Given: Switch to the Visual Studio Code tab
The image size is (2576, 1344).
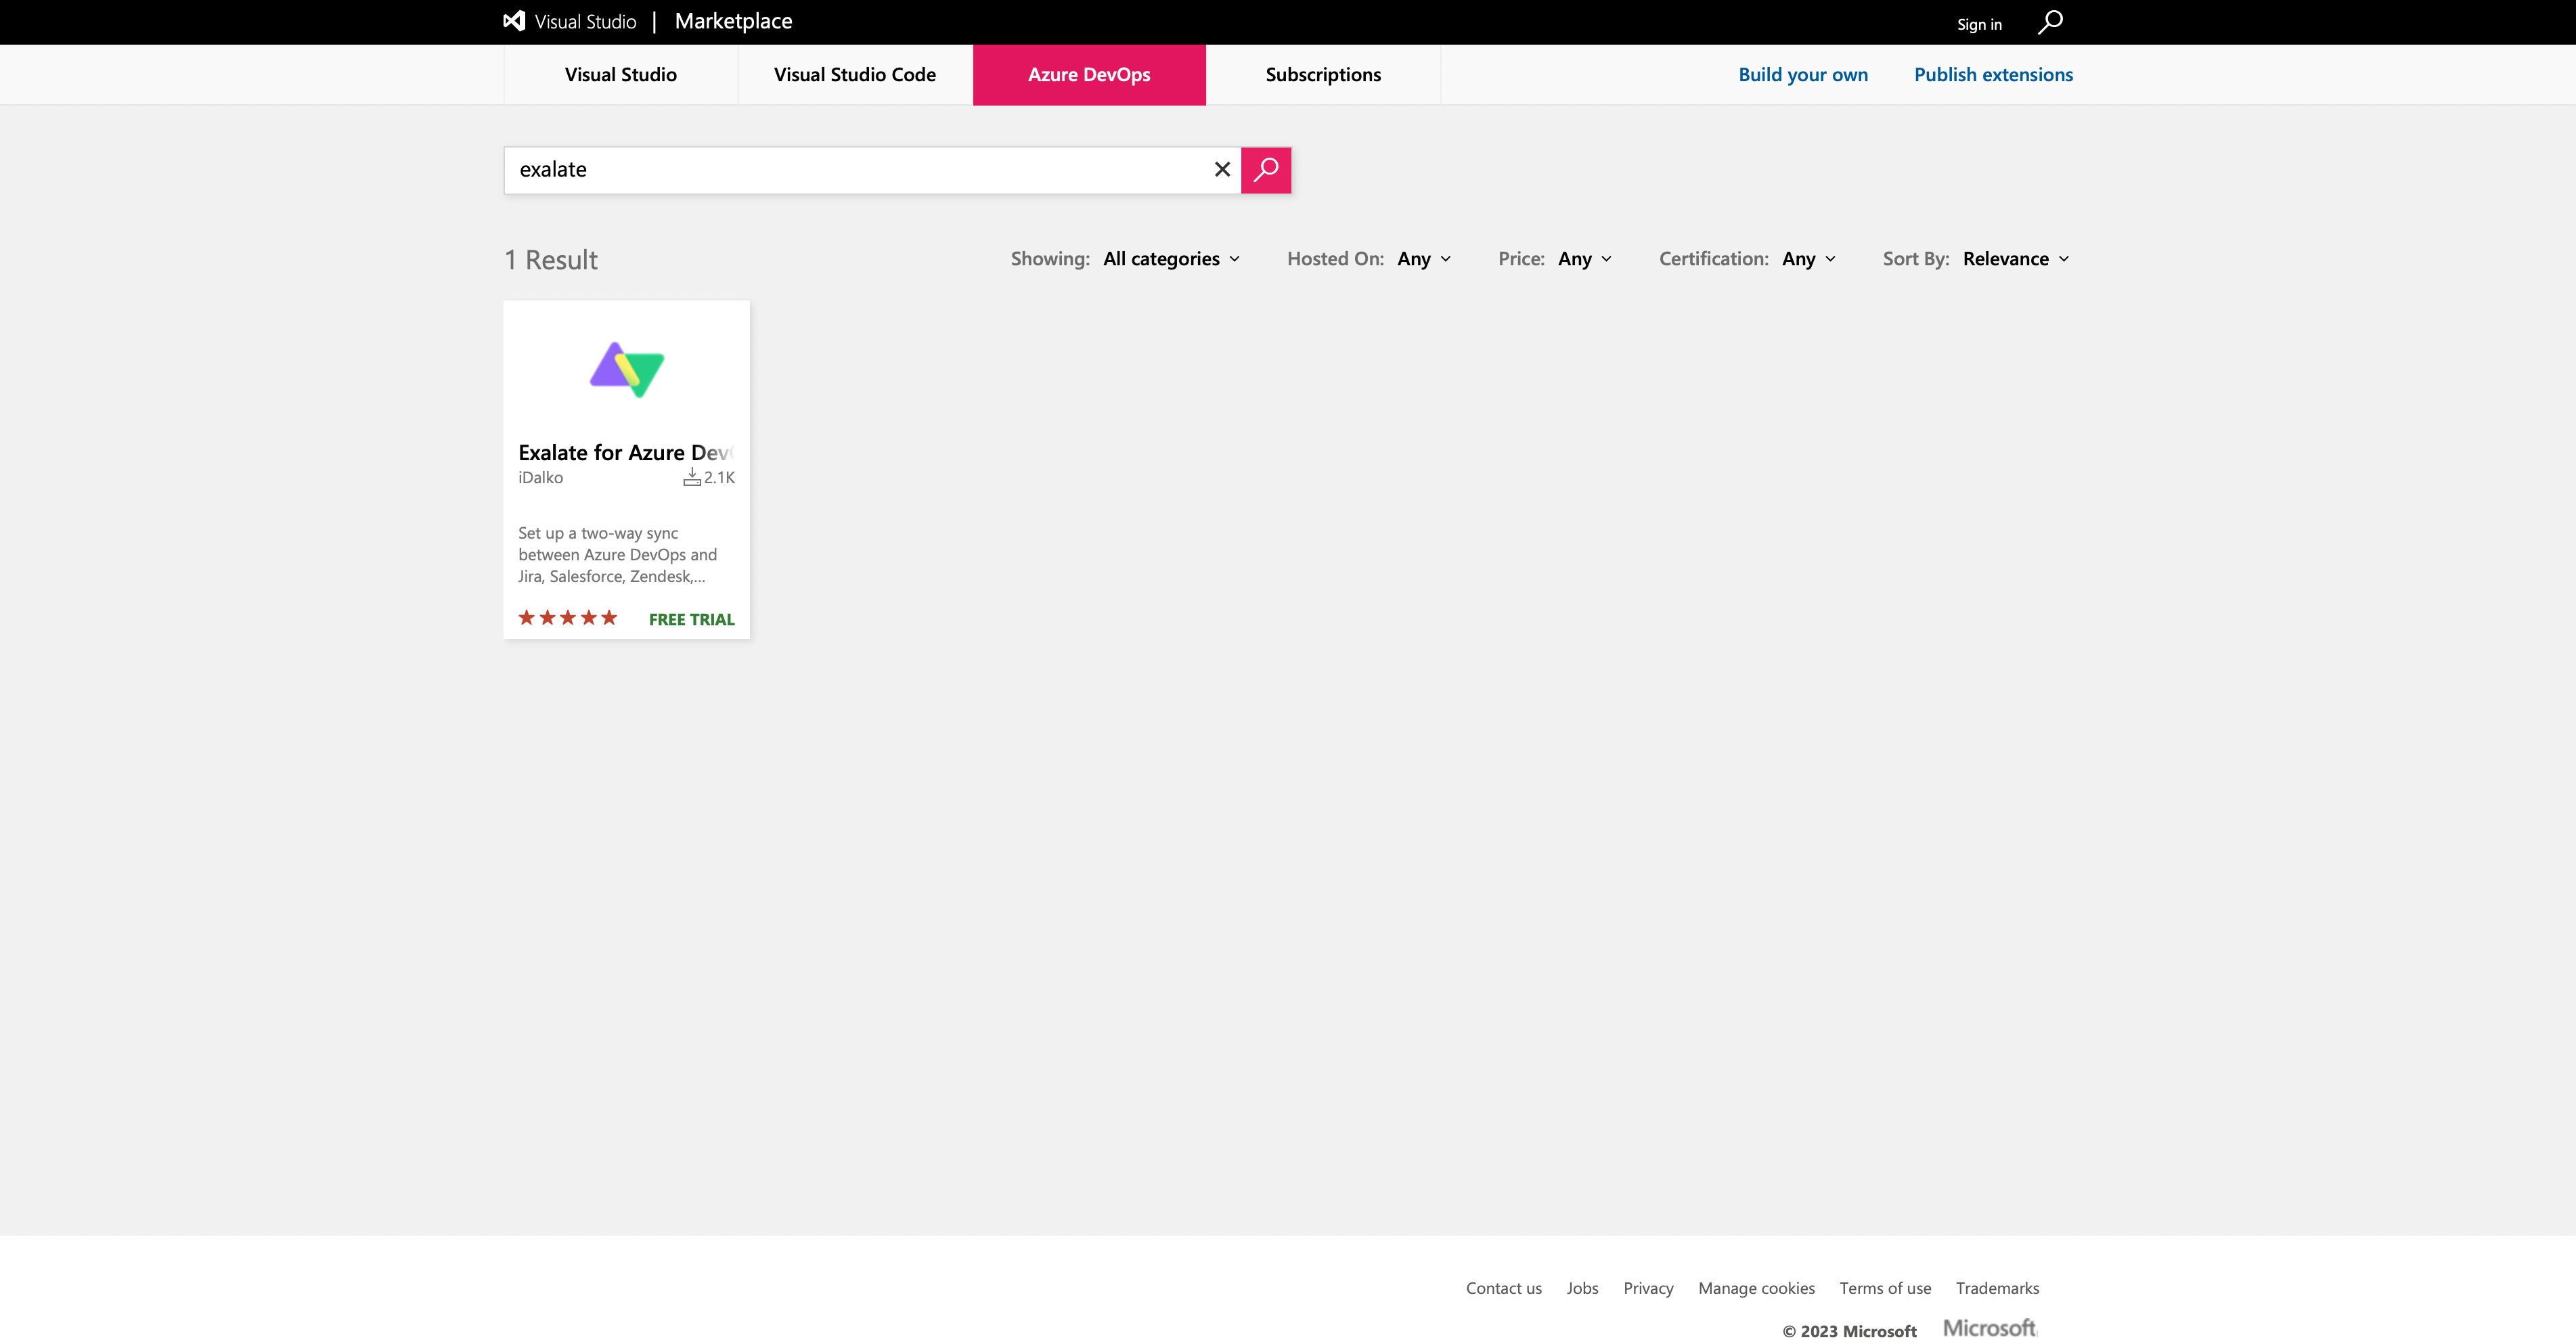Looking at the screenshot, I should tap(855, 75).
